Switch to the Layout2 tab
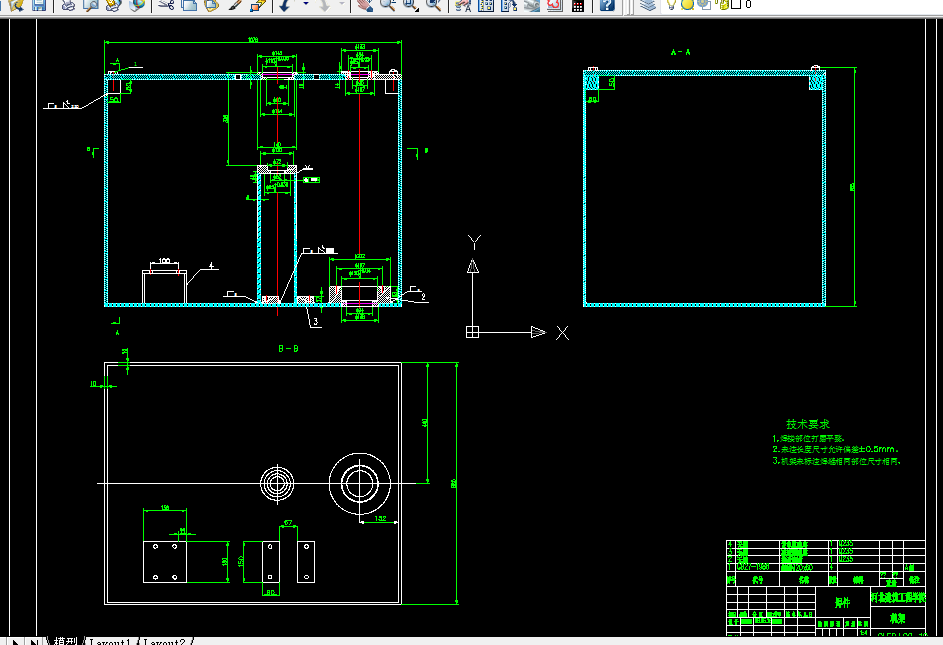 [x=164, y=641]
